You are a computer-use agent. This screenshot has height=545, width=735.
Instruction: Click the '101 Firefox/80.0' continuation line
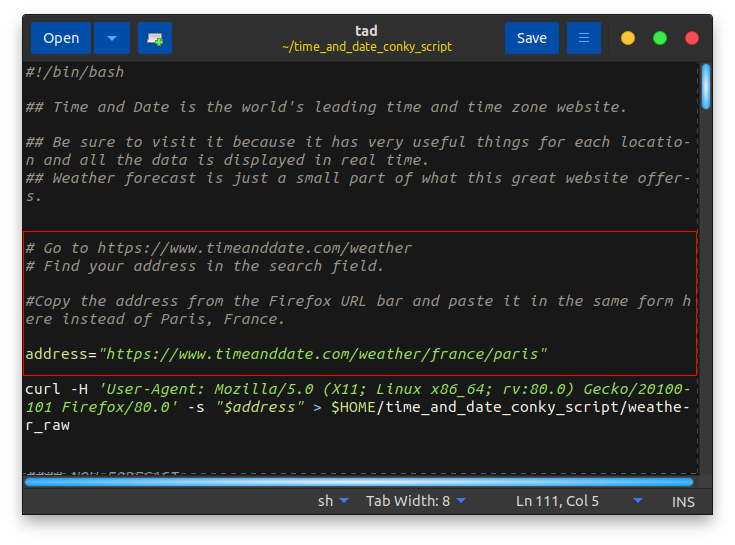[x=358, y=407]
